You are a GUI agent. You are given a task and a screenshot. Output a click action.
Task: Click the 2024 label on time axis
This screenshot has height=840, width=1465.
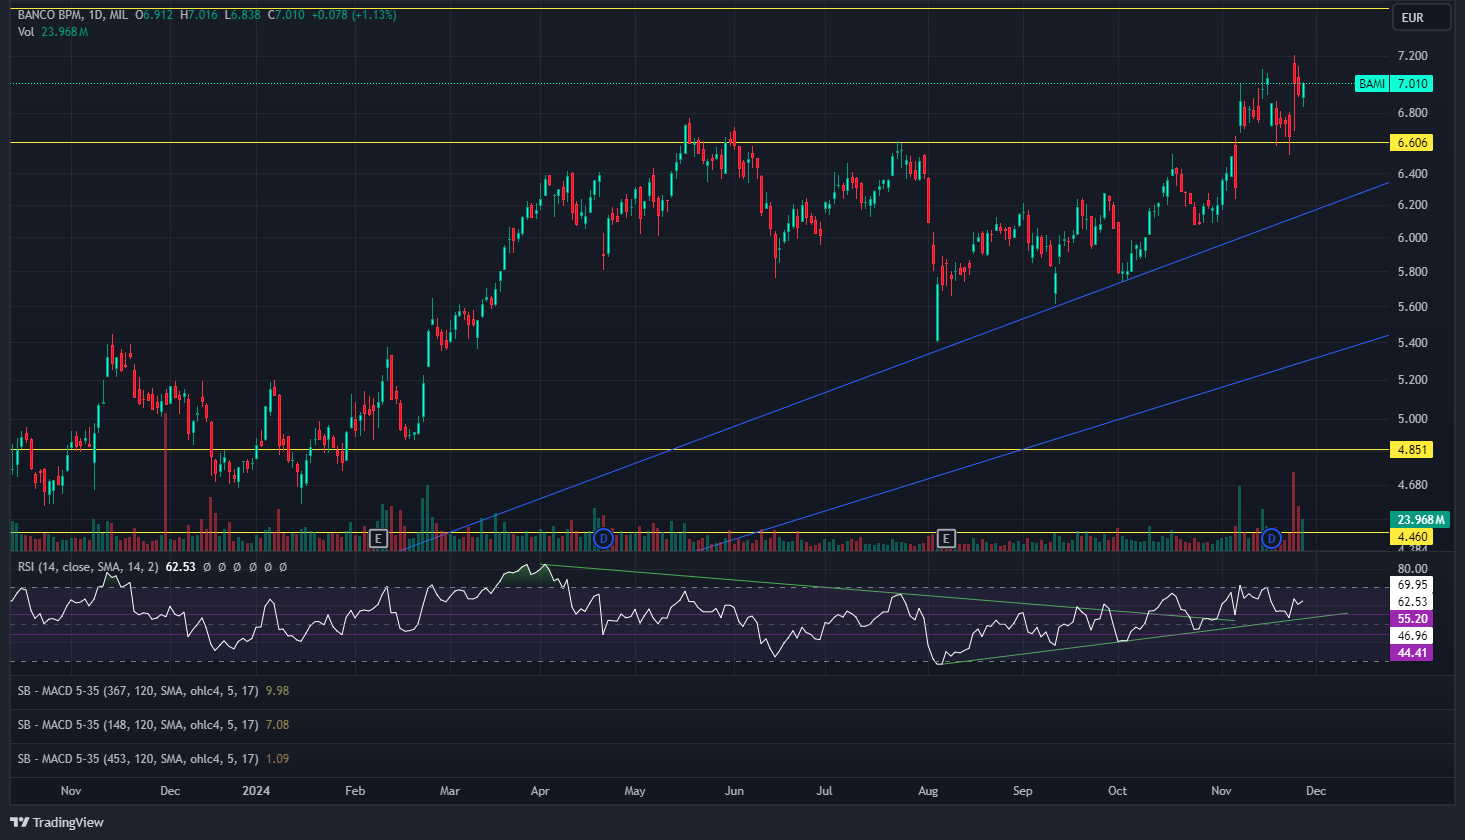click(x=256, y=791)
